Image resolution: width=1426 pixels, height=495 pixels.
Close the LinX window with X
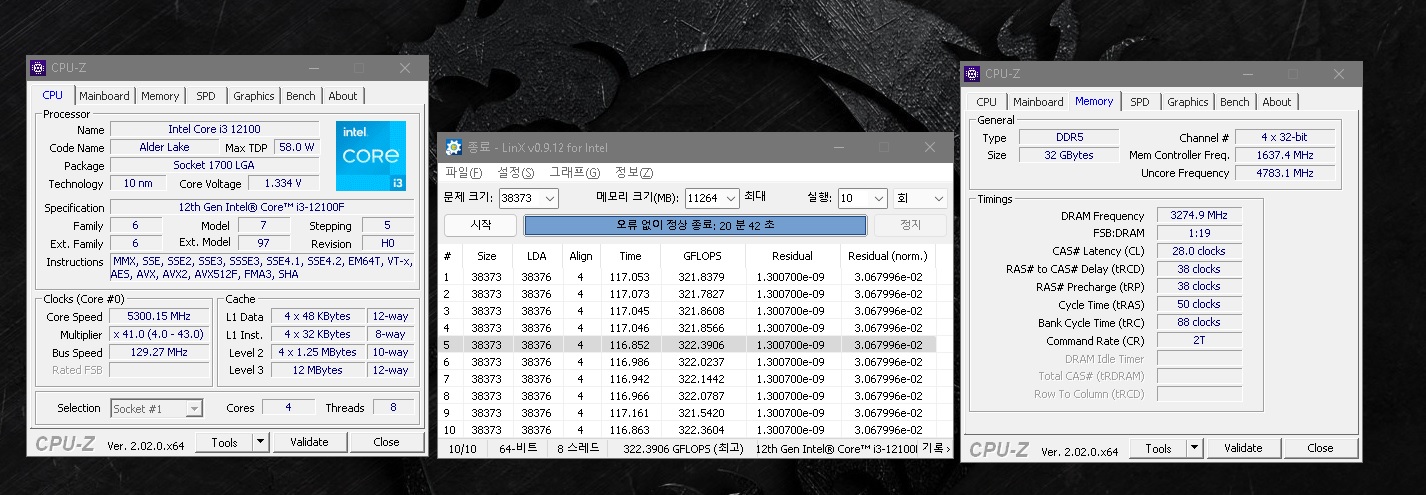[x=930, y=147]
